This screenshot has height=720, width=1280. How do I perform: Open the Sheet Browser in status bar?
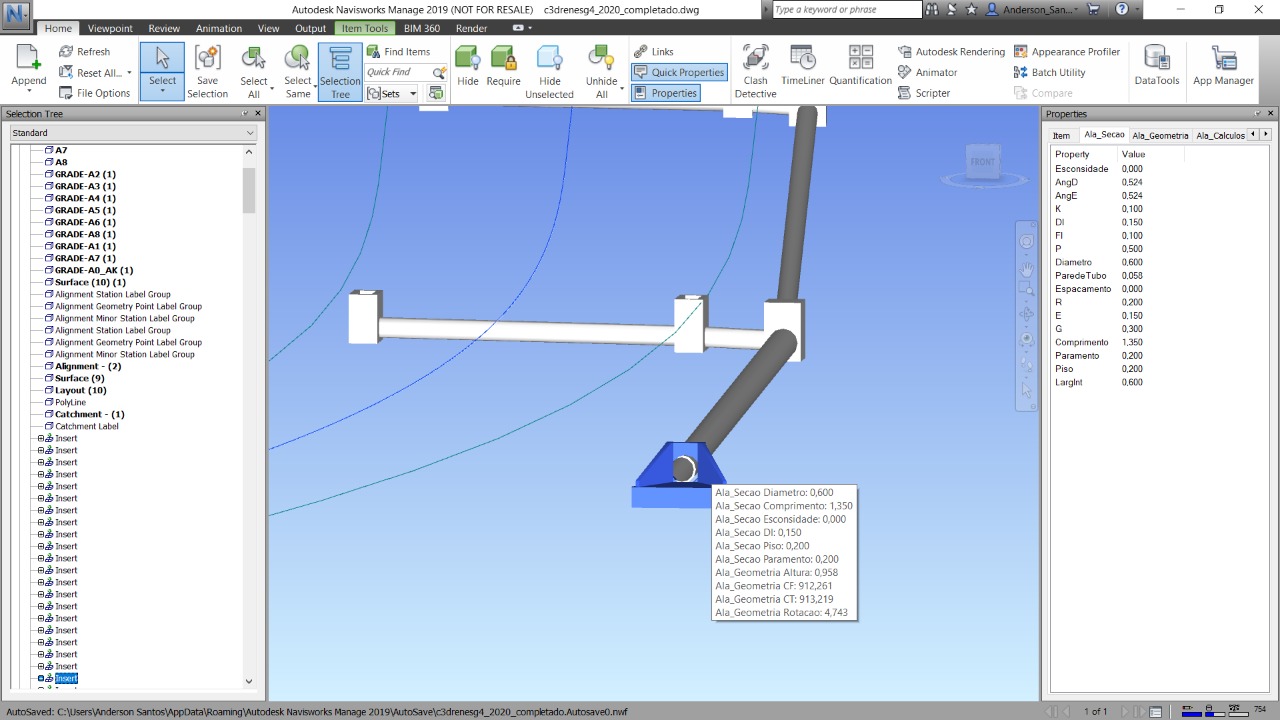click(1155, 712)
